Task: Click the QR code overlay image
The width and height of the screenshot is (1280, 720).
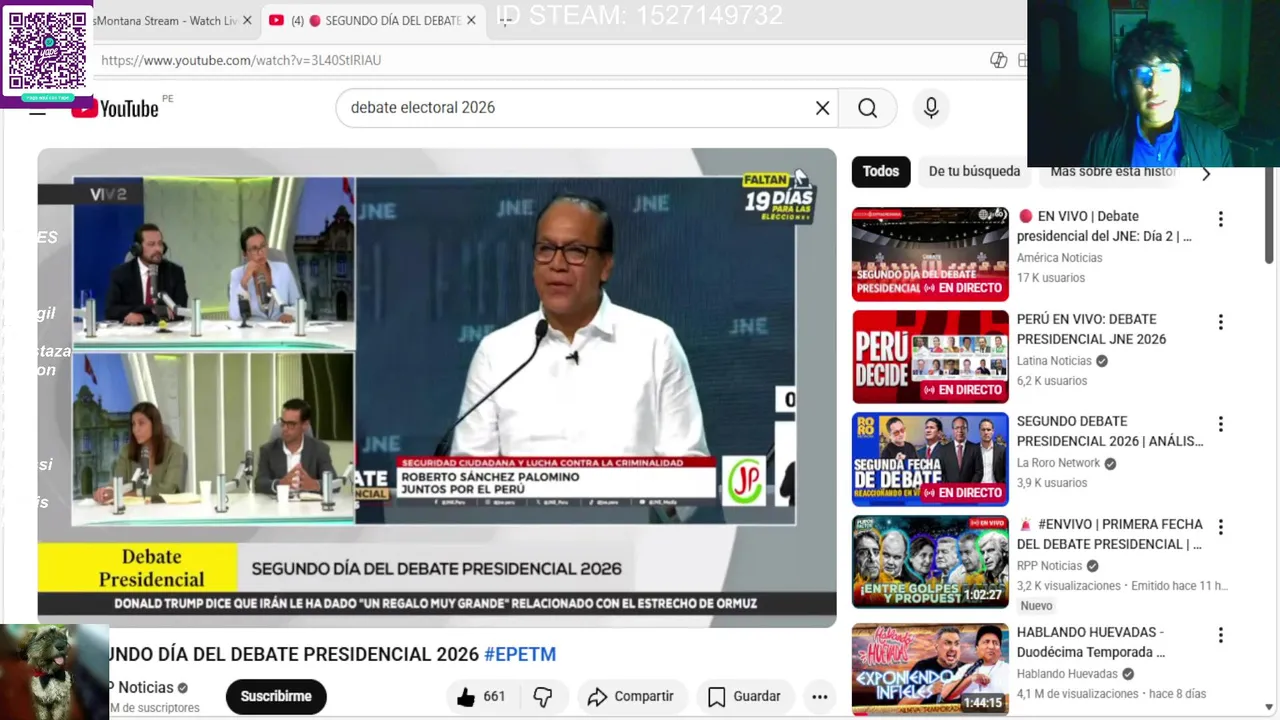Action: click(47, 51)
